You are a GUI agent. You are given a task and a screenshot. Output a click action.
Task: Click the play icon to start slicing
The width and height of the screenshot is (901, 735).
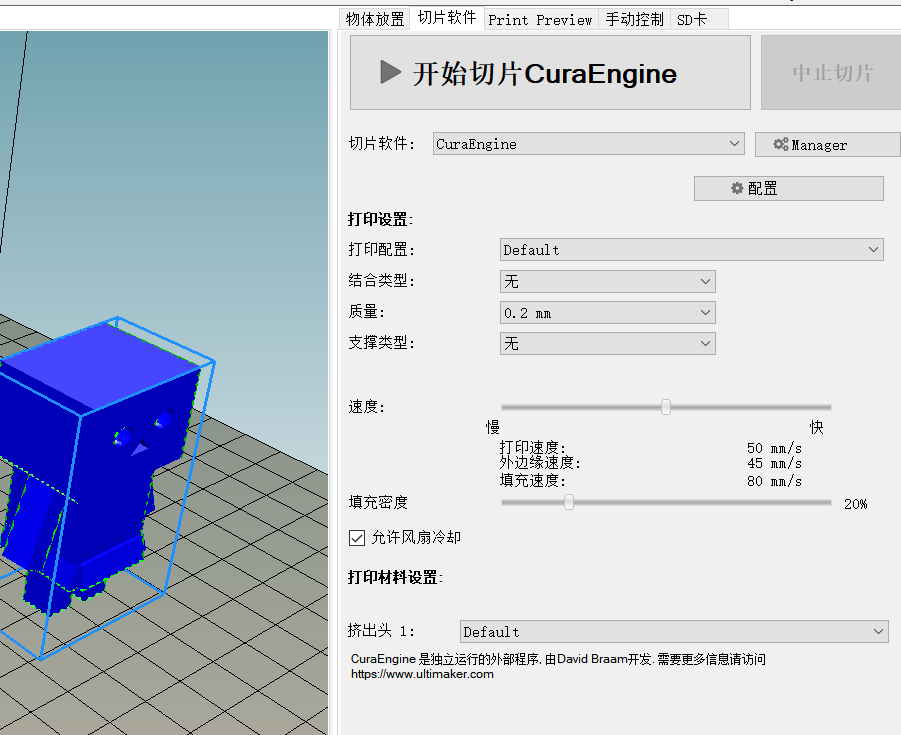coord(390,71)
